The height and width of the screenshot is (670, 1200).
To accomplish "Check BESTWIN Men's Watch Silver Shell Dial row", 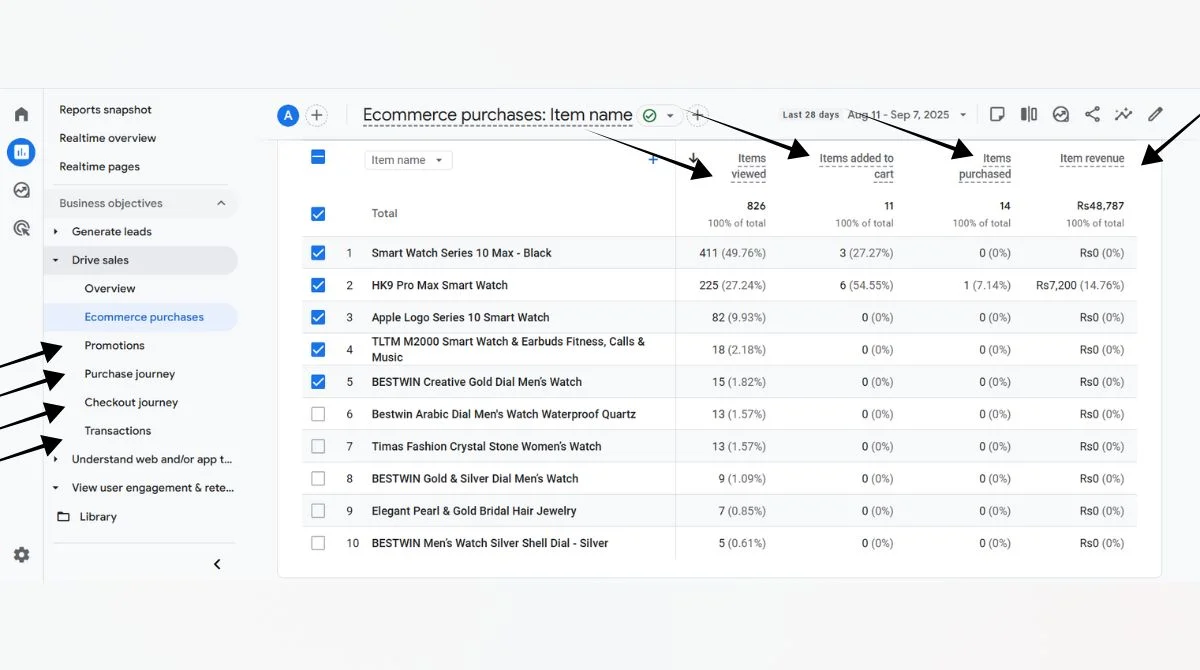I will point(318,543).
